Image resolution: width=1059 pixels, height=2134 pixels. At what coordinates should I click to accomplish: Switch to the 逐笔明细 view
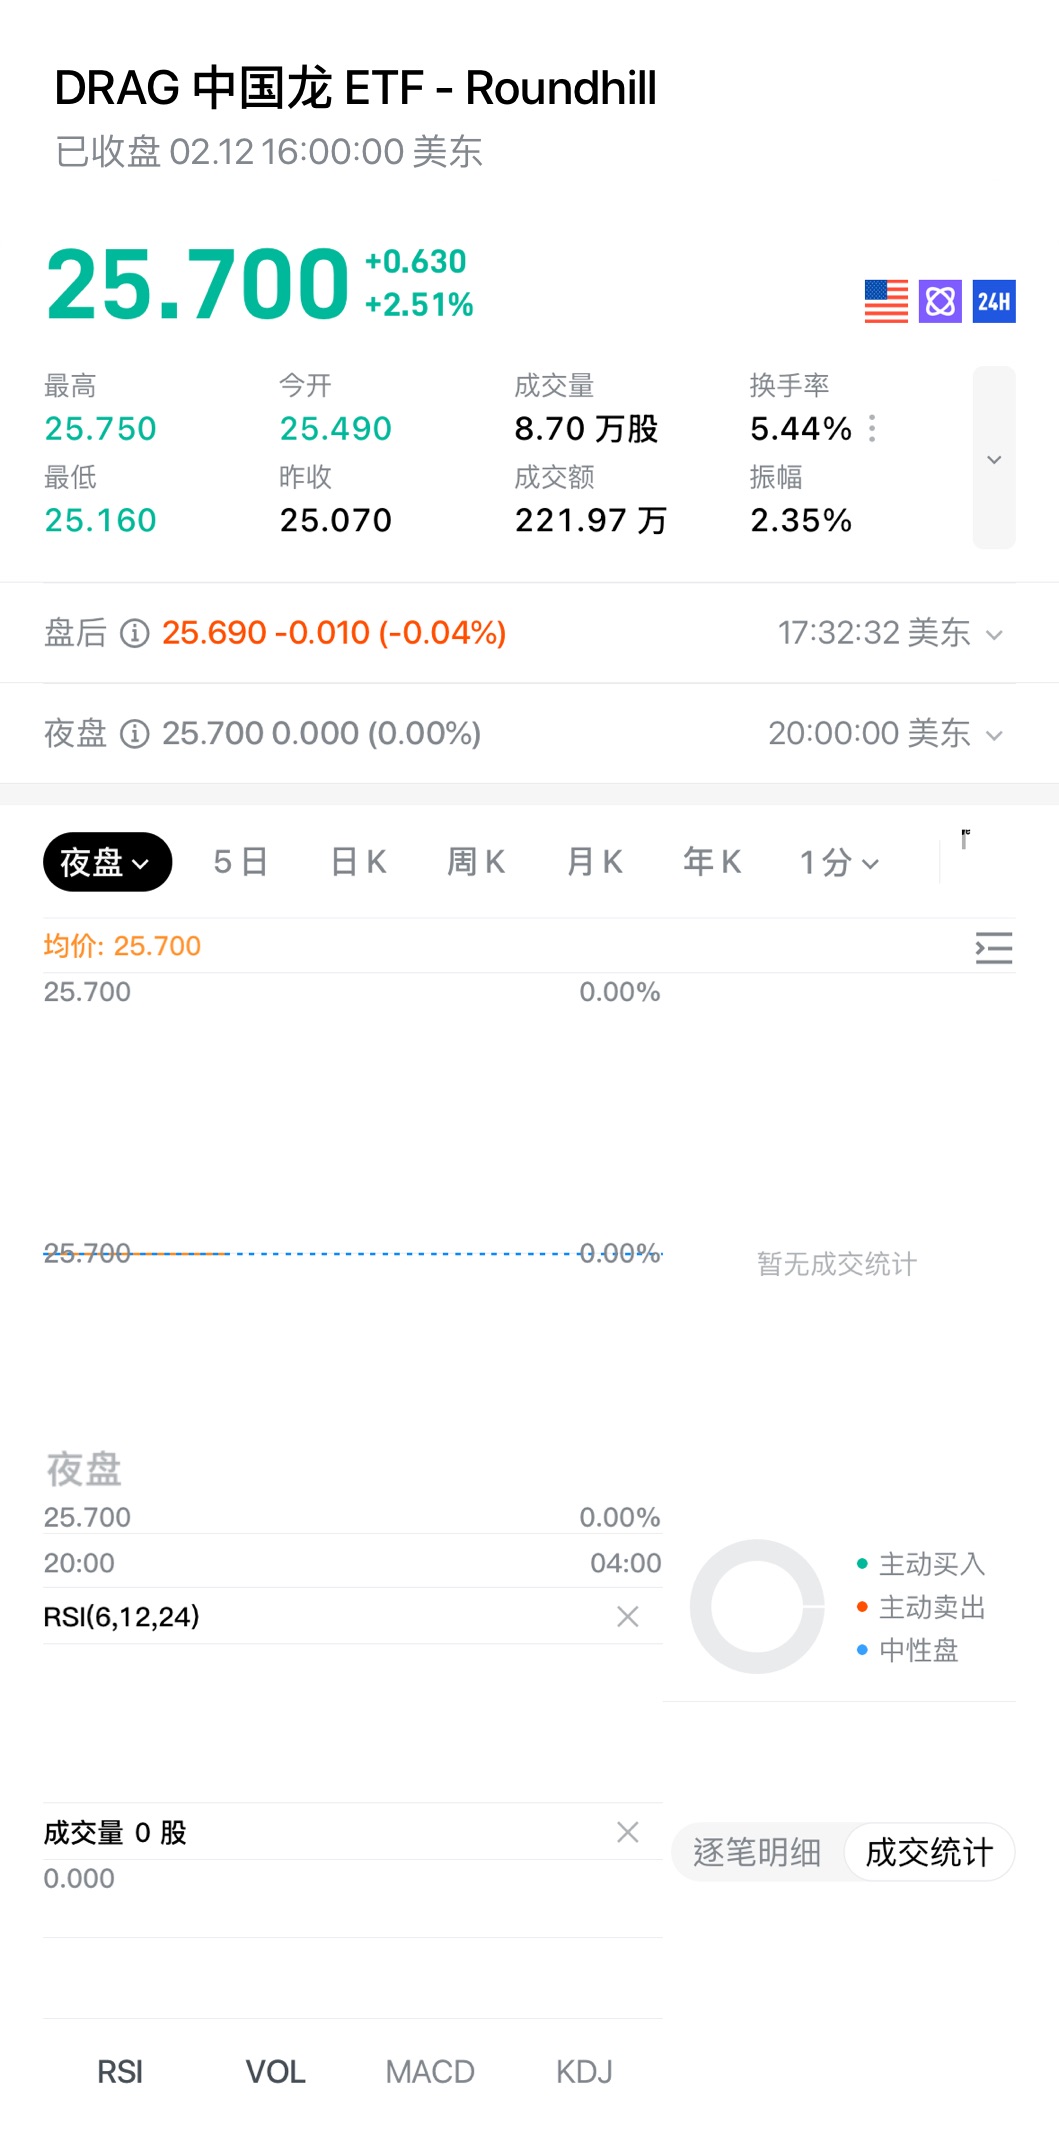tap(757, 1852)
